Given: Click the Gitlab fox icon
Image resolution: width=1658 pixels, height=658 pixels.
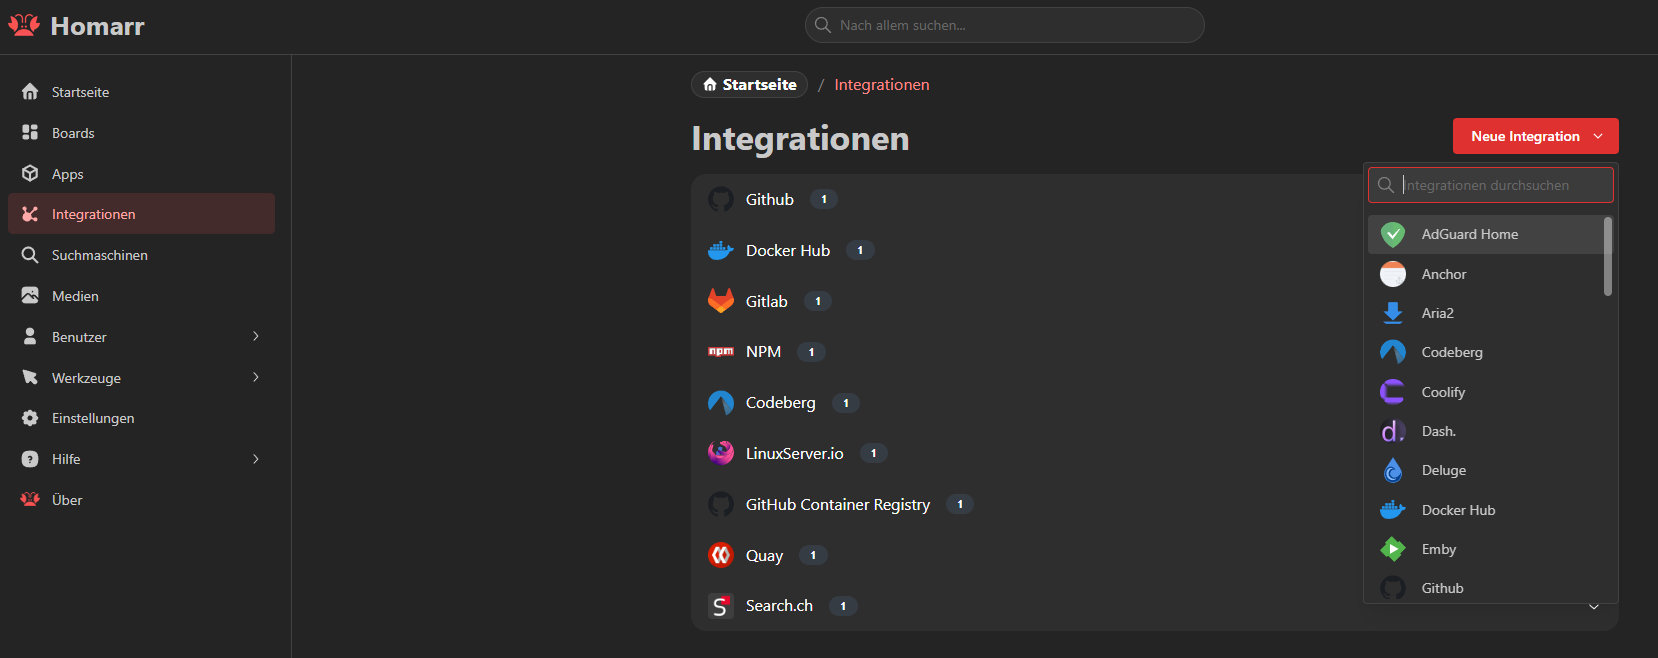Looking at the screenshot, I should [720, 301].
